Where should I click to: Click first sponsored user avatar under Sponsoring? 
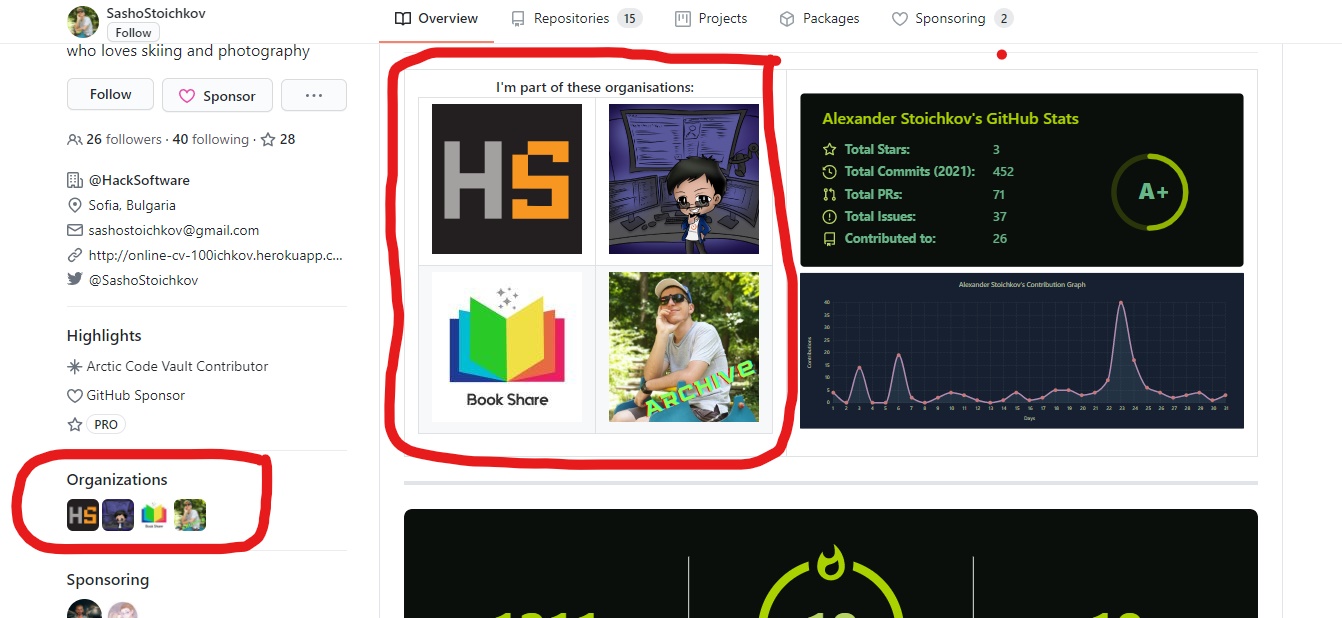coord(84,610)
